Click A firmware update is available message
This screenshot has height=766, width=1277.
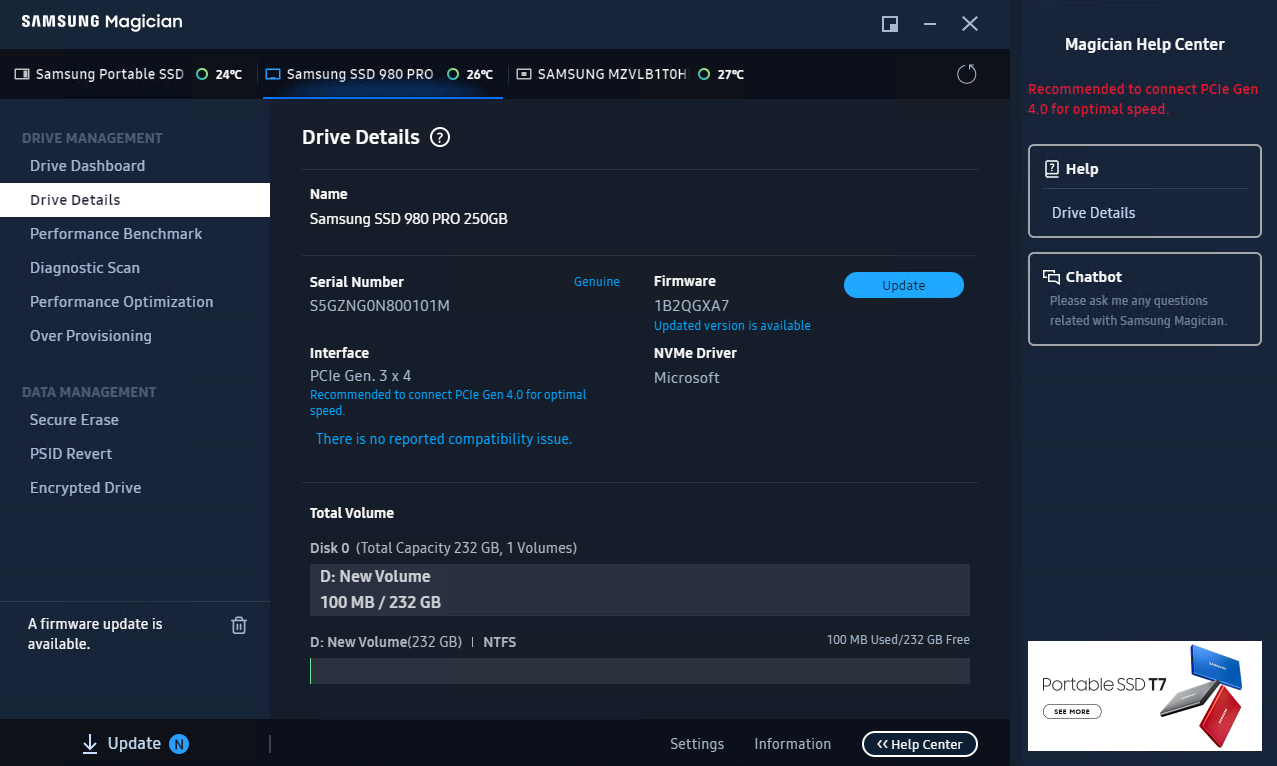coord(95,634)
